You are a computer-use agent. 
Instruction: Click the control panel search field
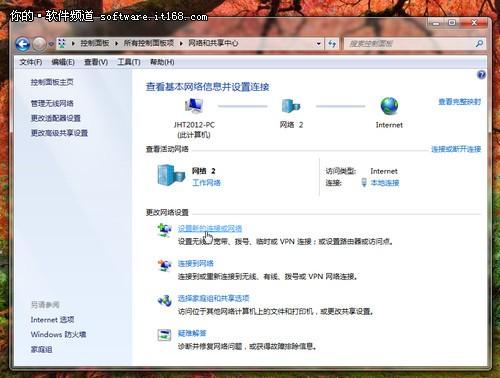point(409,44)
